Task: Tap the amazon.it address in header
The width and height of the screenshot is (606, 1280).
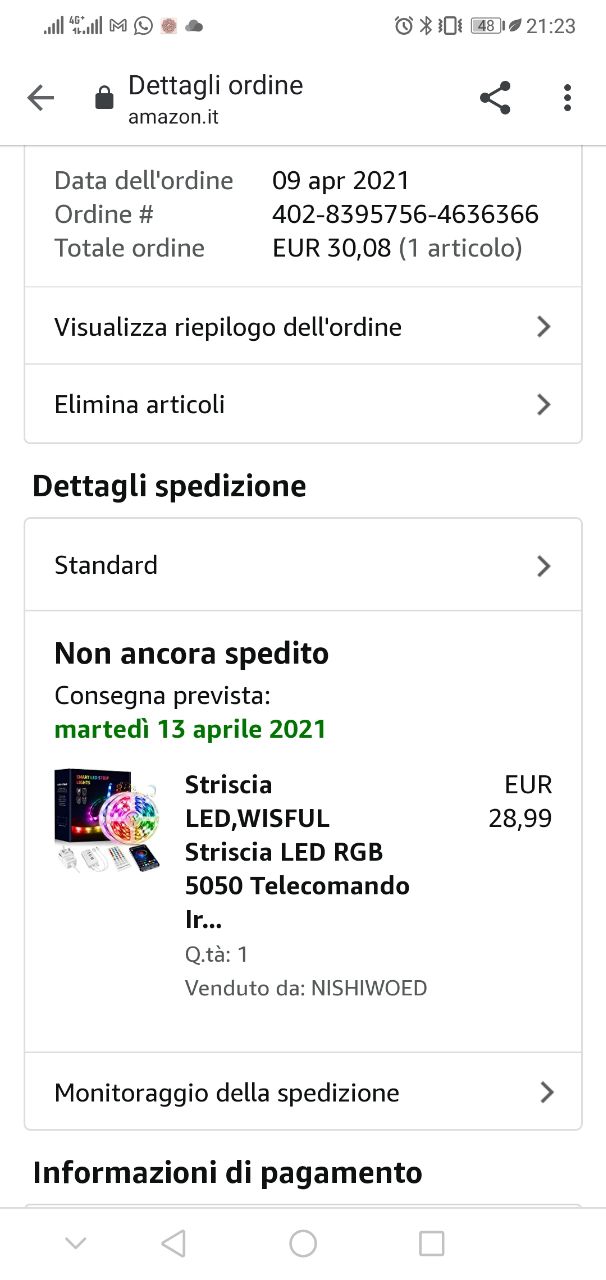Action: coord(173,117)
